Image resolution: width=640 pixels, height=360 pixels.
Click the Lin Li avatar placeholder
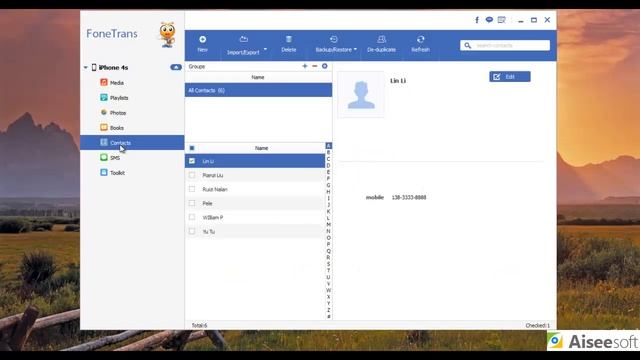[x=361, y=95]
